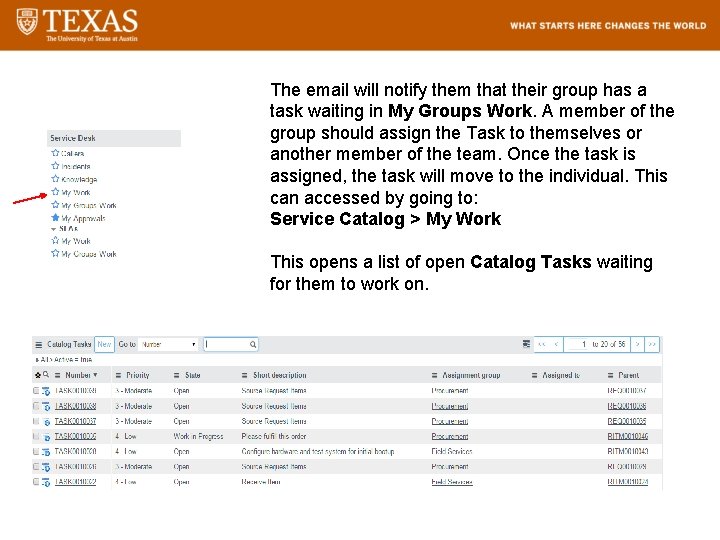Click the UT Austin shield logo
This screenshot has height=540, width=720.
click(x=27, y=21)
